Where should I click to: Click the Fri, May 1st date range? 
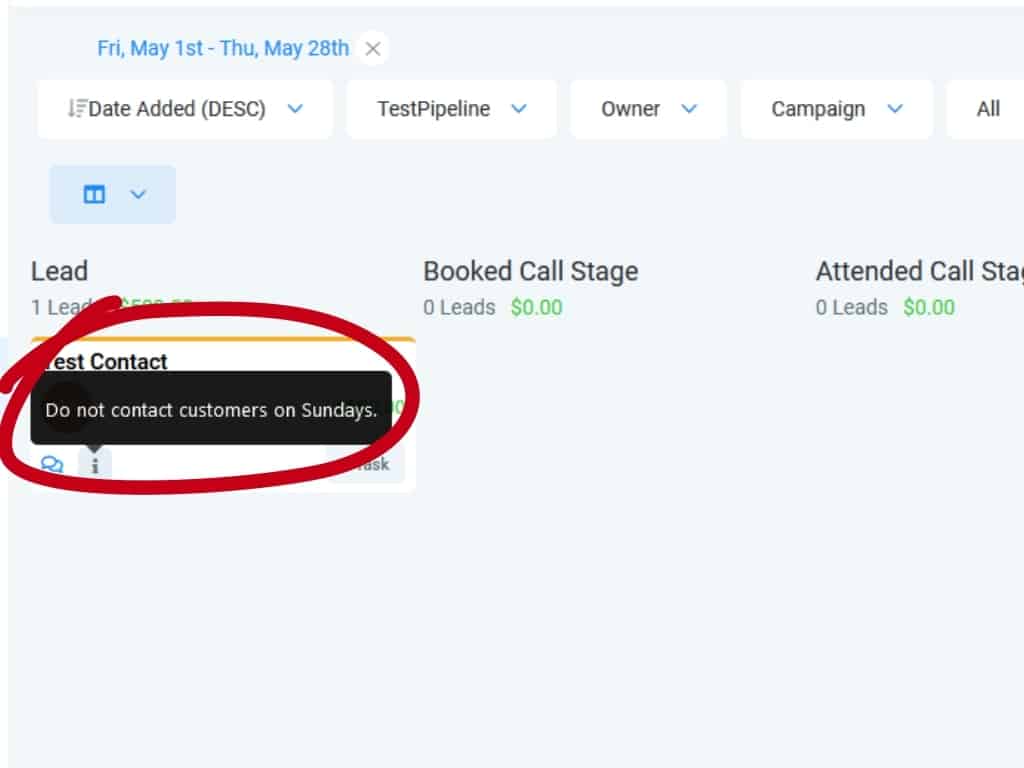(222, 48)
